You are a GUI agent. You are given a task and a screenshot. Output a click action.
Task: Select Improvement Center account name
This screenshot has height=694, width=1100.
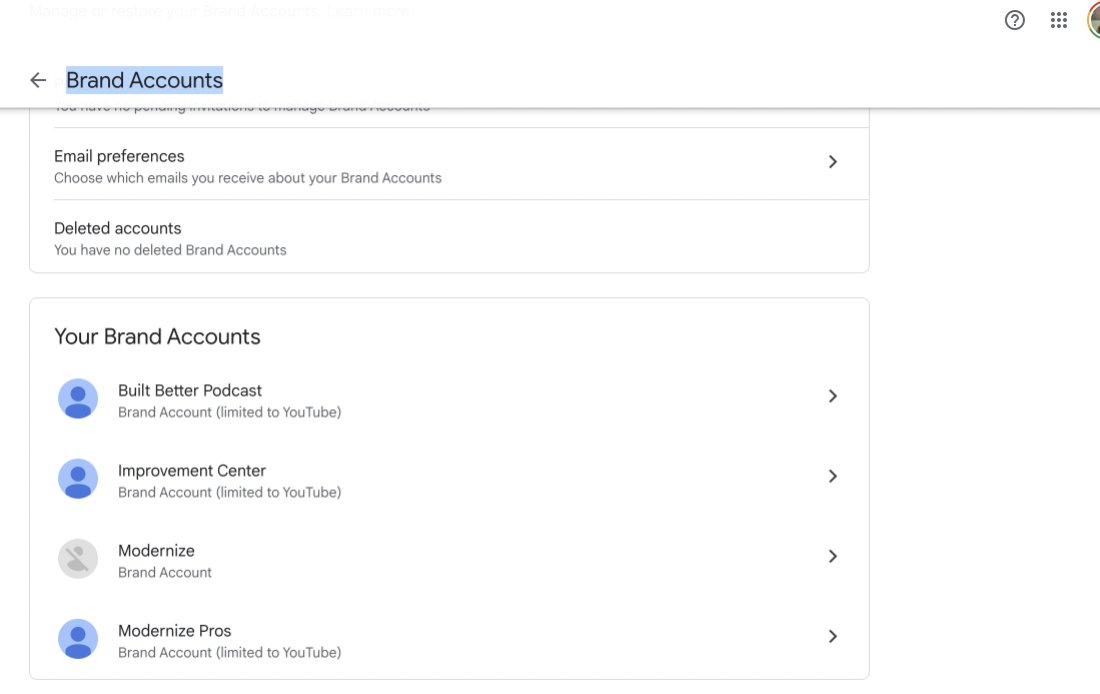192,471
